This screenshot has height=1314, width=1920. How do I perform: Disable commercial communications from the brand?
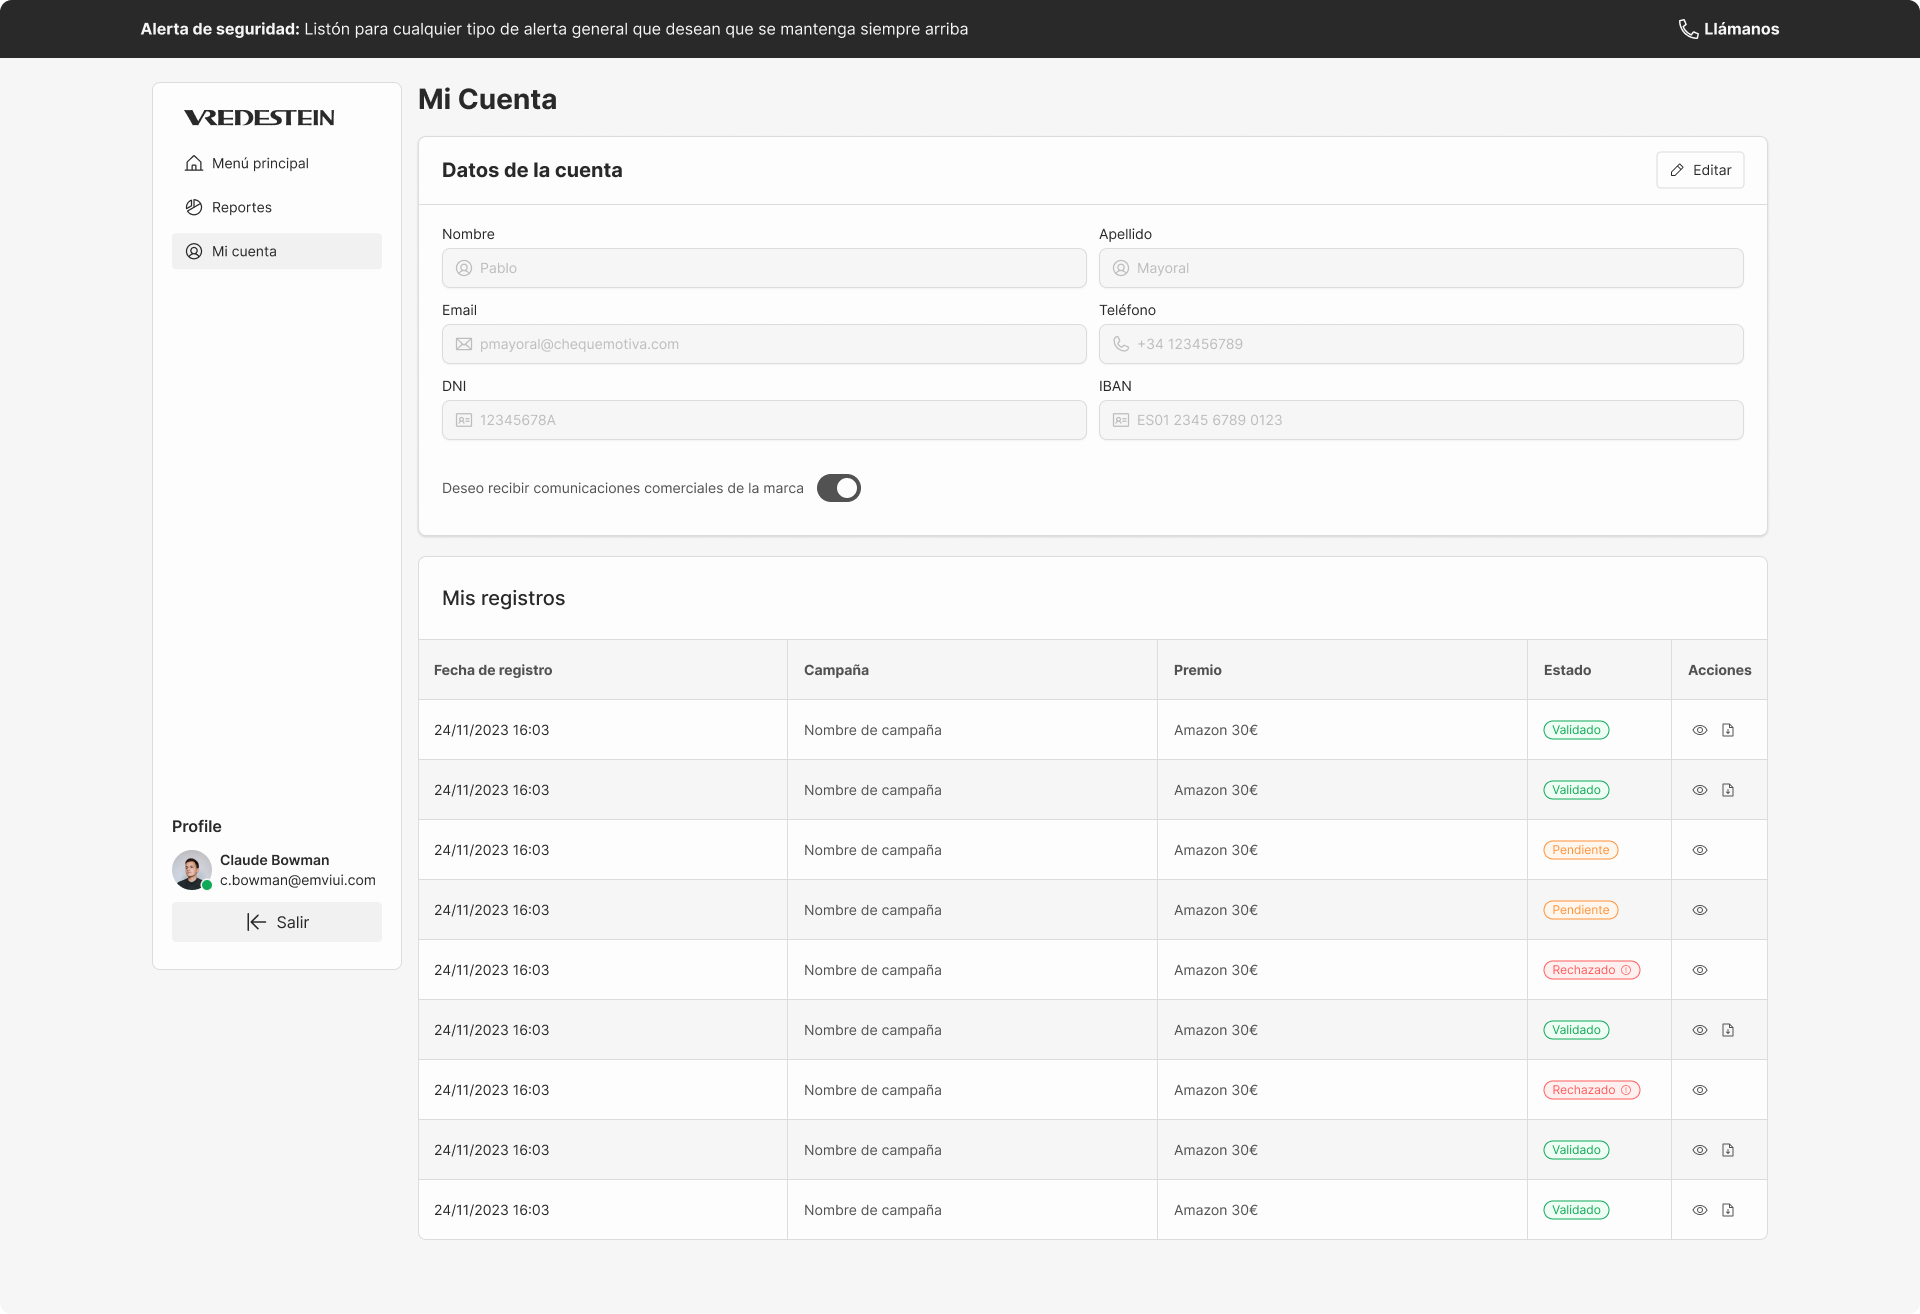pyautogui.click(x=839, y=488)
